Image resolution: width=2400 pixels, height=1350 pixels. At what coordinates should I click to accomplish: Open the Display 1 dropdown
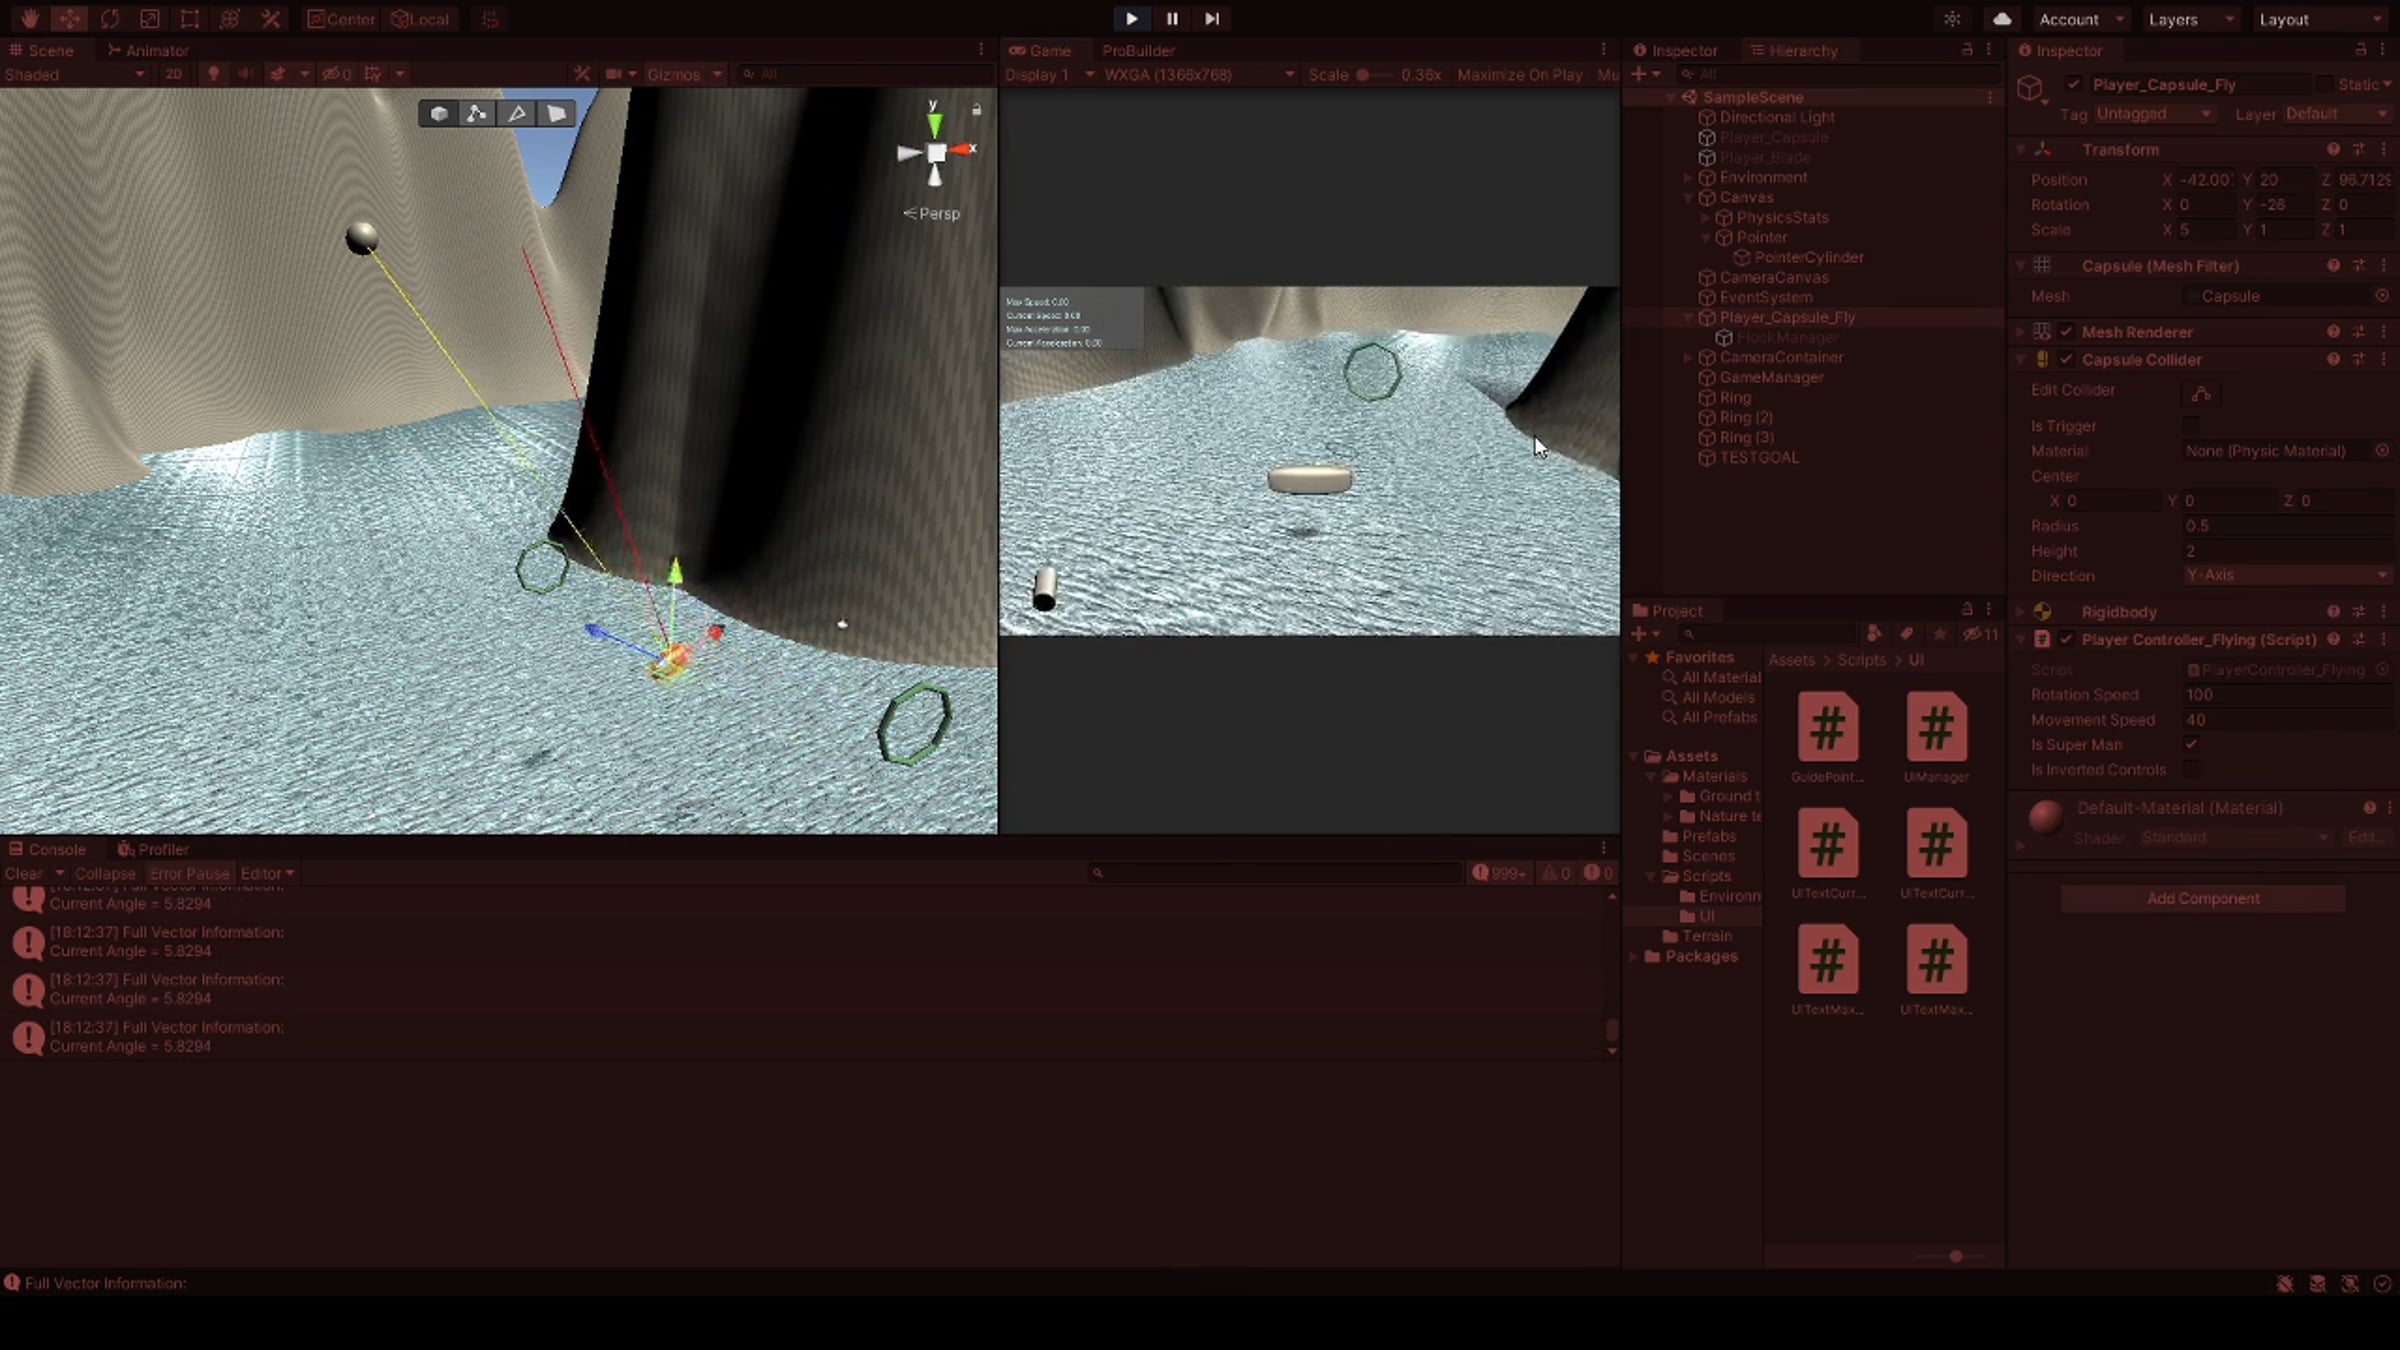1048,75
